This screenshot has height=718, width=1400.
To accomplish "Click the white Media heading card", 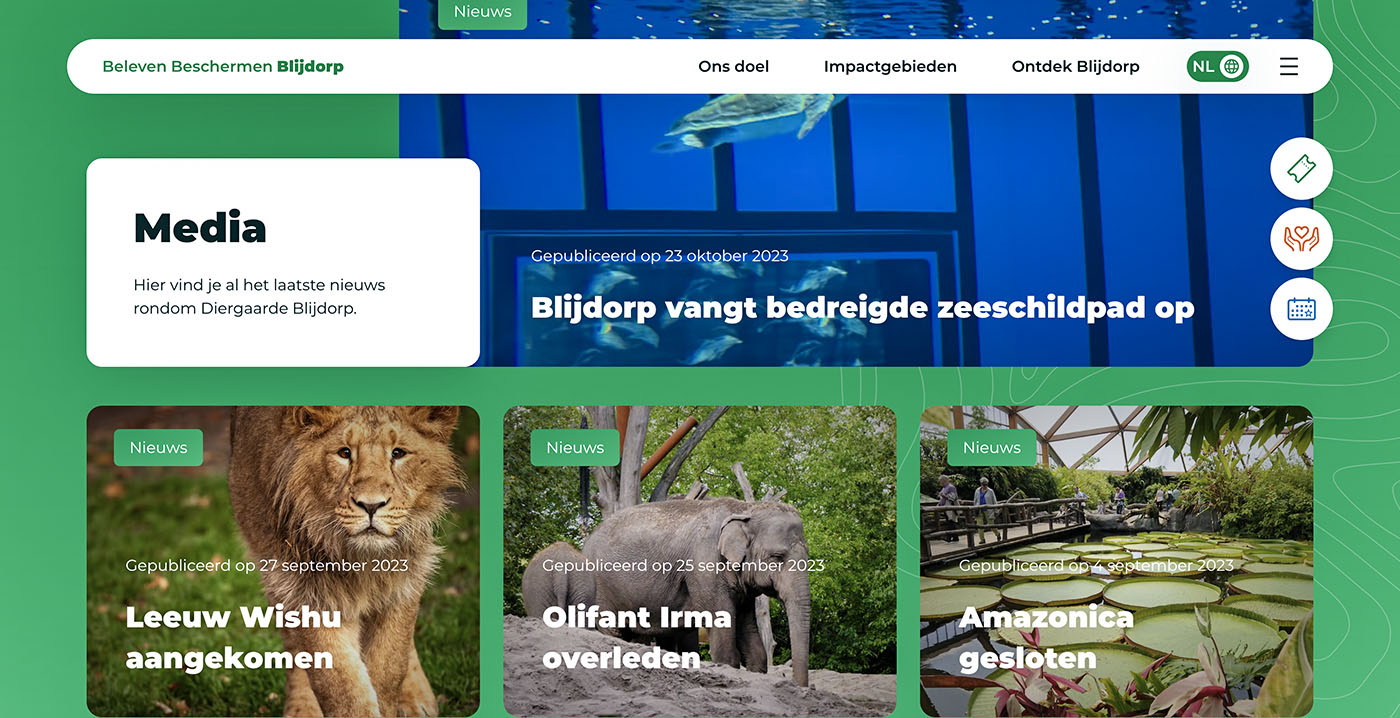I will point(283,262).
